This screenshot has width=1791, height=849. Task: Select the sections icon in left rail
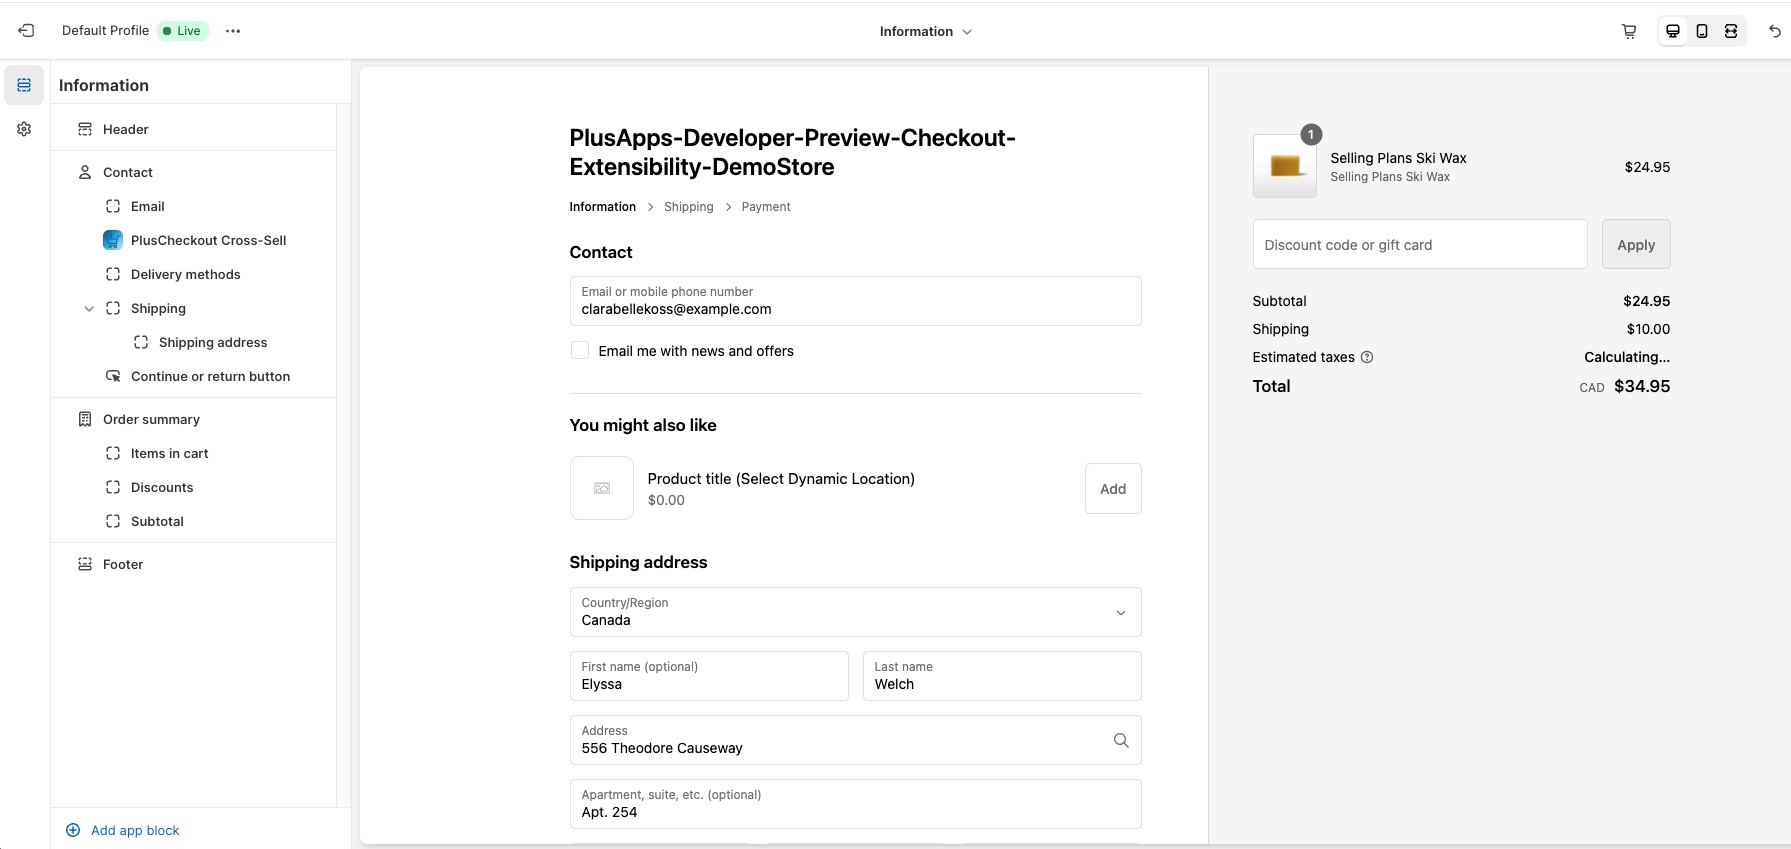point(24,85)
